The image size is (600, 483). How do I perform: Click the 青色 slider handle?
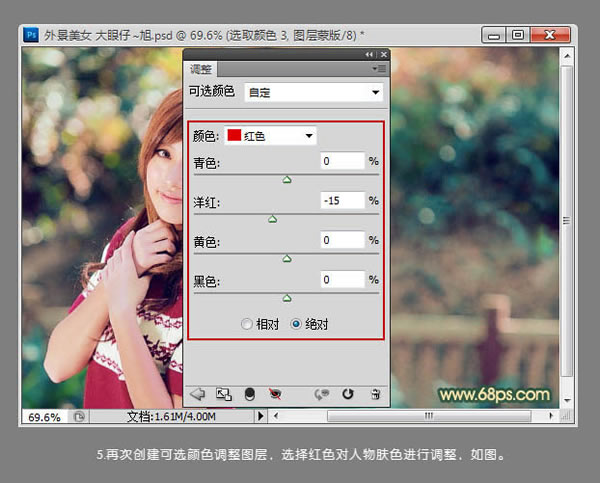[287, 179]
